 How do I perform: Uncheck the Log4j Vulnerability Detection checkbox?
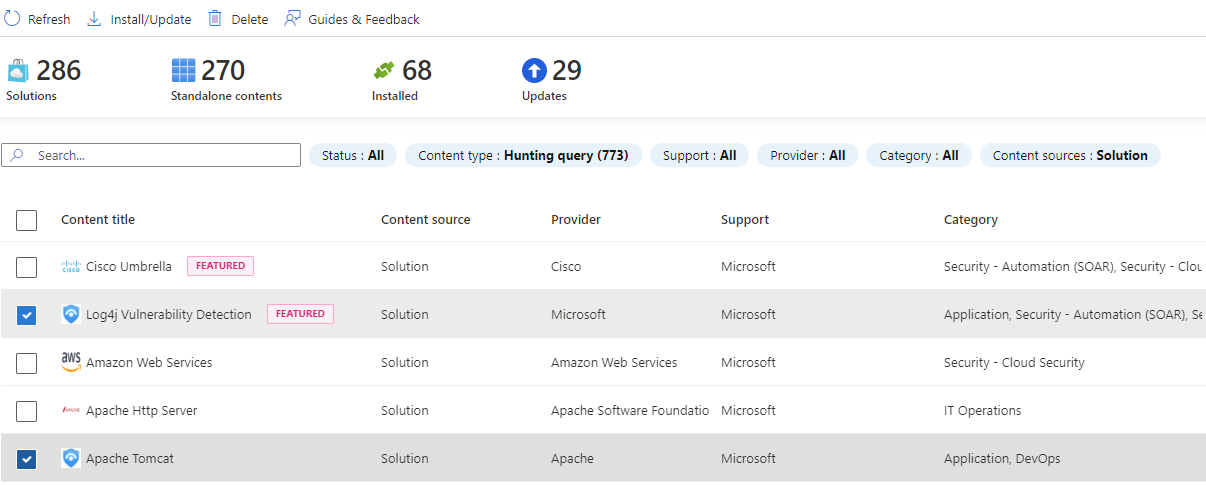click(27, 315)
